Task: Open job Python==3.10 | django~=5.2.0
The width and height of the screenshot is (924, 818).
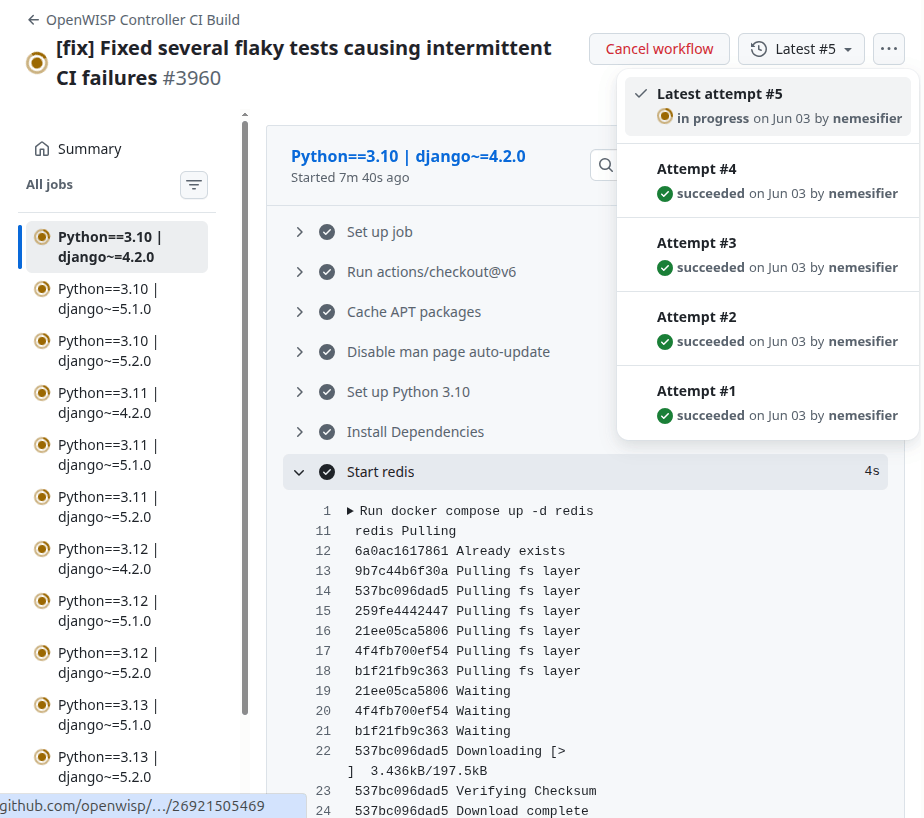Action: [117, 351]
